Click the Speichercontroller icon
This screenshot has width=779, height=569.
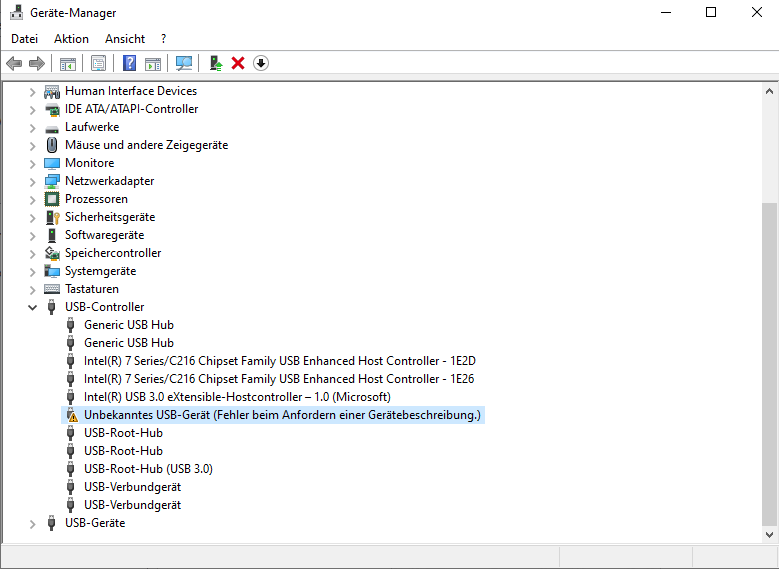pos(52,253)
